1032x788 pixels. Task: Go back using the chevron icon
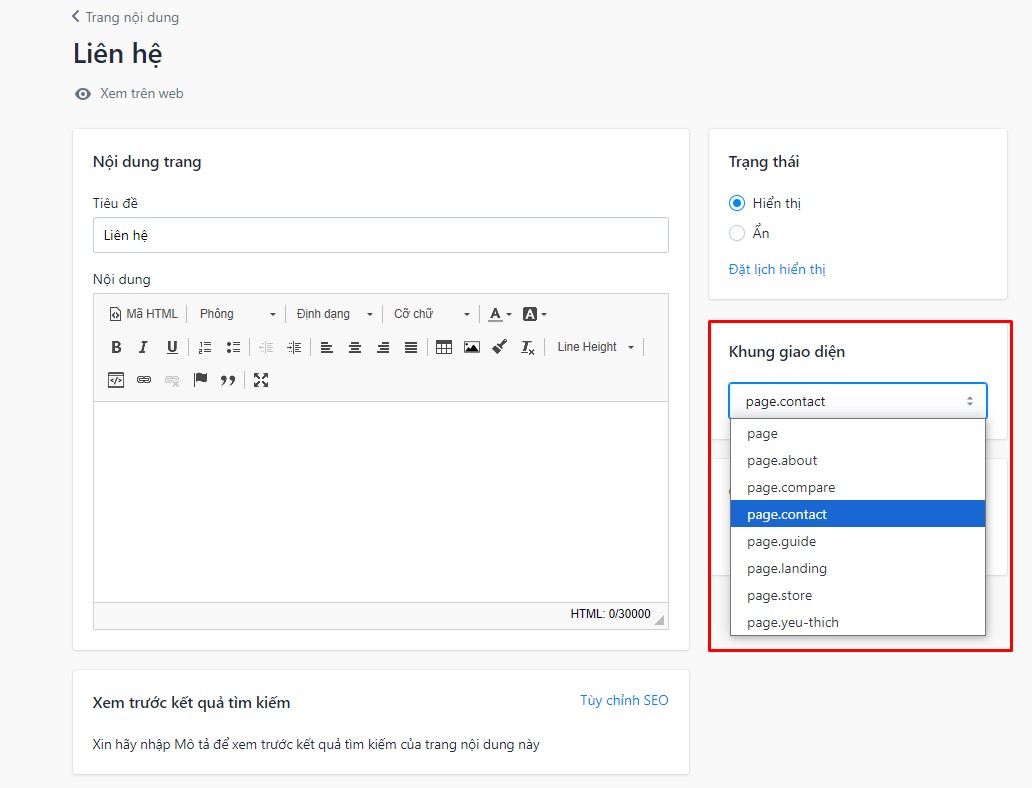tap(76, 16)
